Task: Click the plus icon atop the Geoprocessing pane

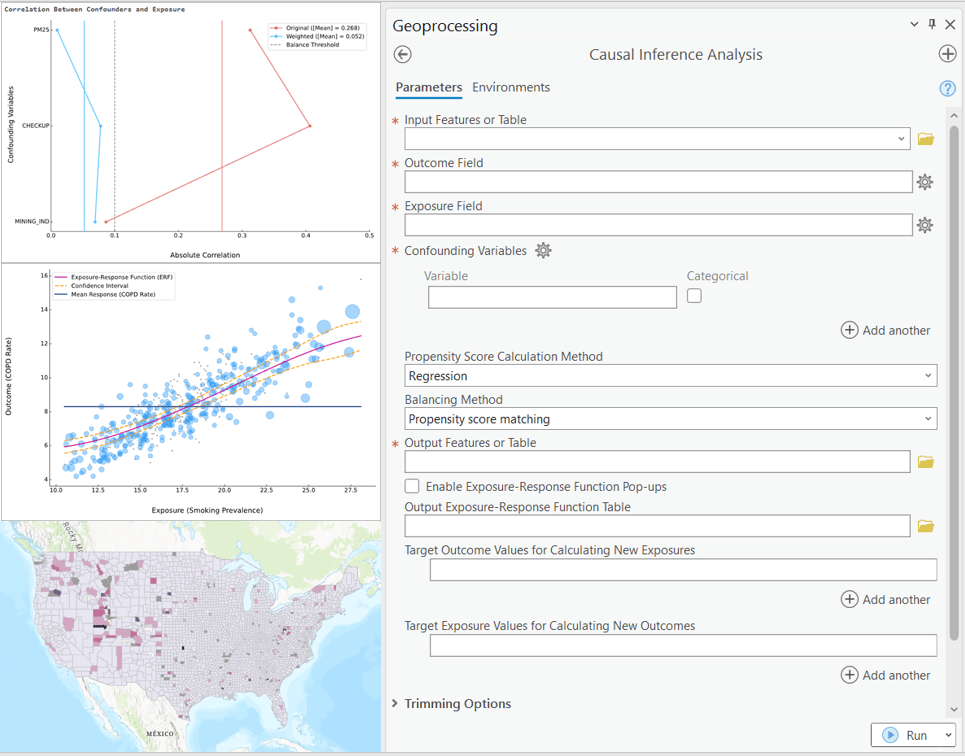Action: 948,54
